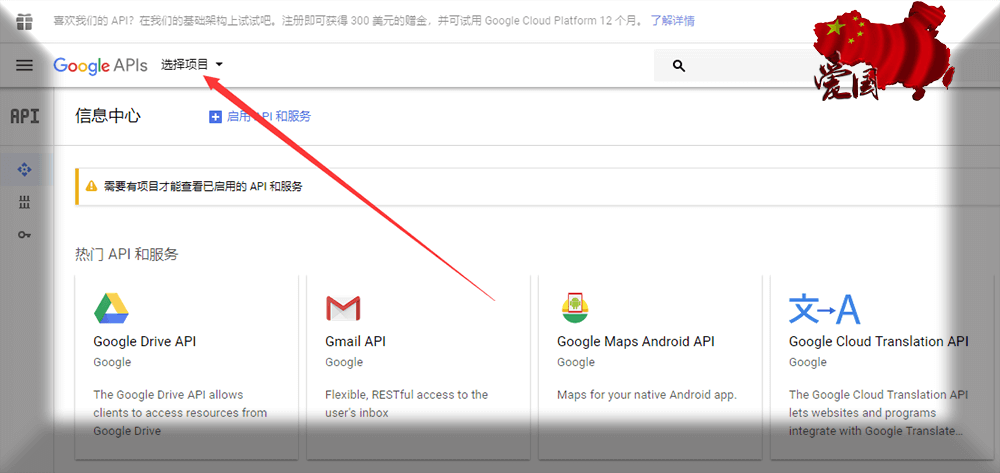The width and height of the screenshot is (1000, 473).
Task: Click the Gmail envelope icon
Action: click(343, 308)
